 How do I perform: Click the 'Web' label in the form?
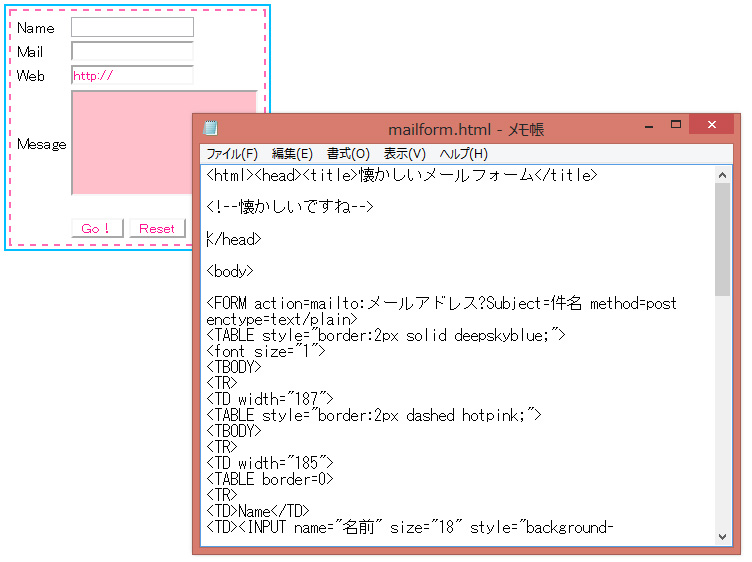coord(30,75)
